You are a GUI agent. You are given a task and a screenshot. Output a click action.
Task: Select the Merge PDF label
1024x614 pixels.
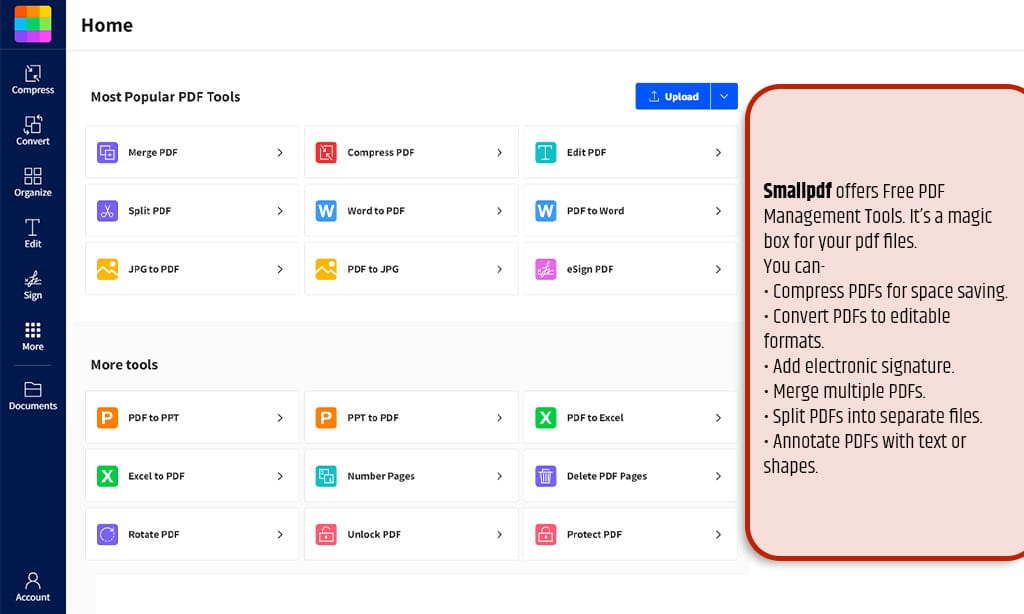point(153,152)
